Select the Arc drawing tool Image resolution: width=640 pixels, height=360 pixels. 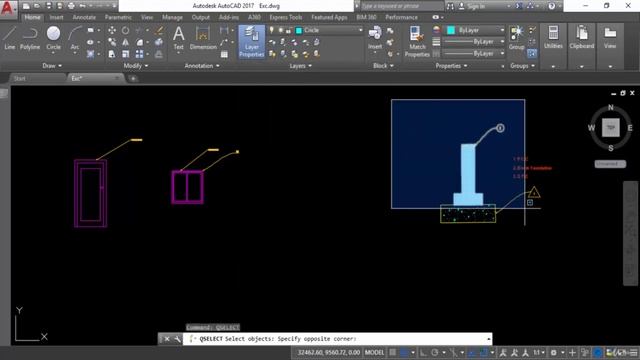(74, 38)
